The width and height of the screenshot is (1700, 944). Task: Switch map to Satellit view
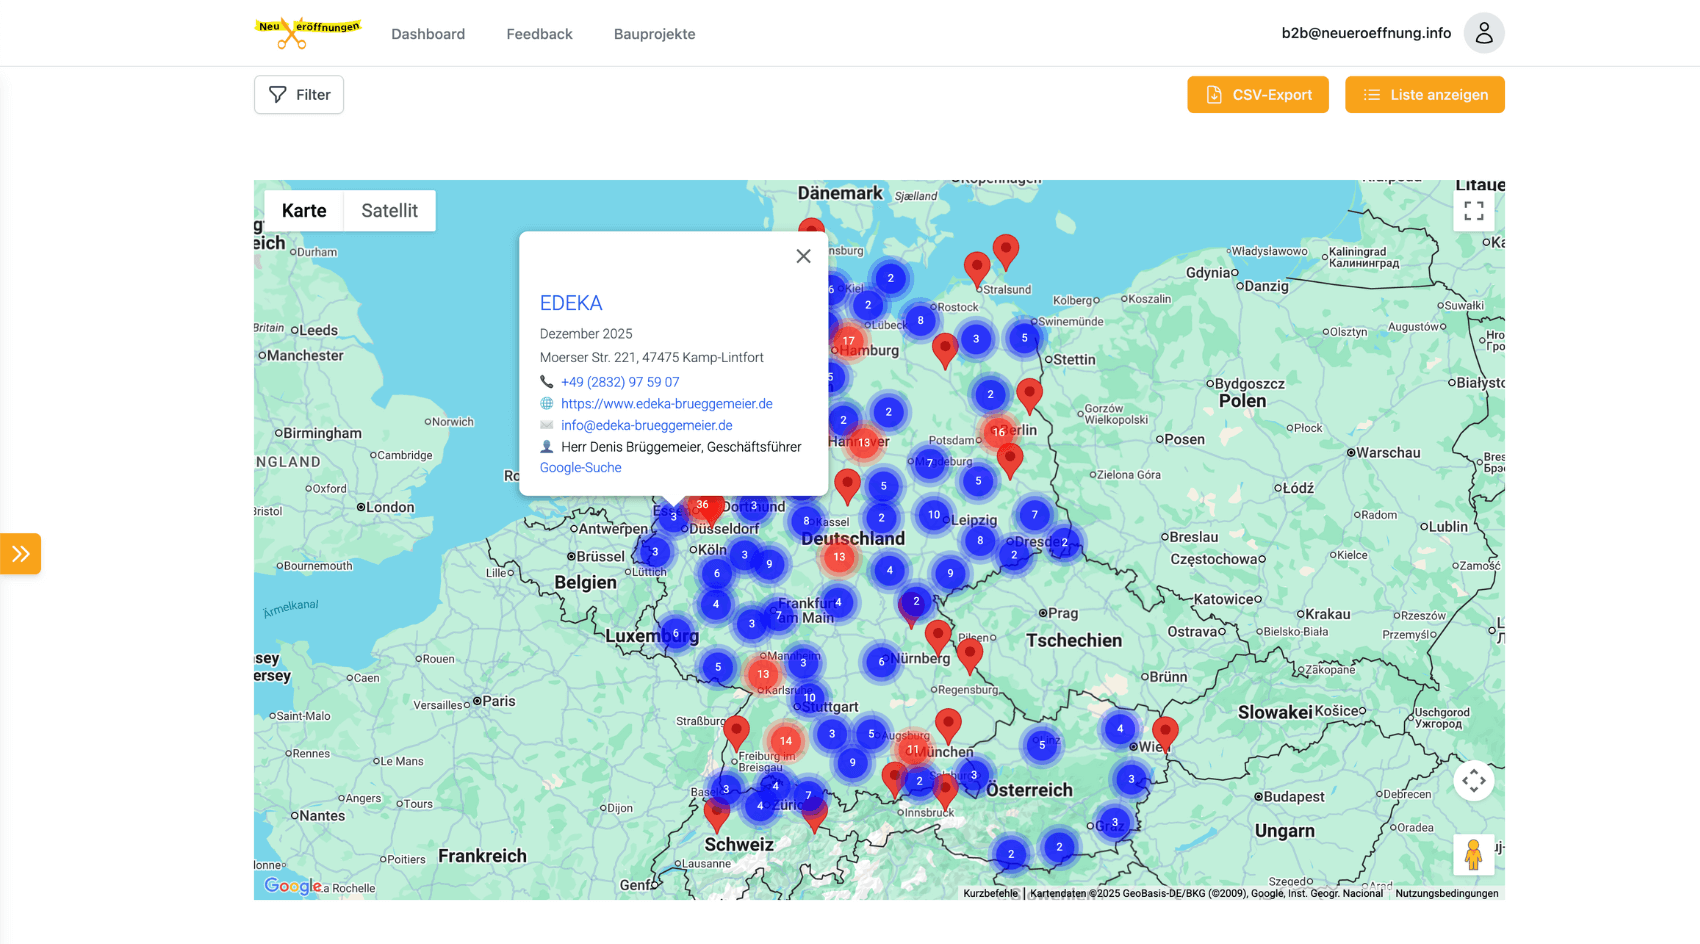coord(389,211)
